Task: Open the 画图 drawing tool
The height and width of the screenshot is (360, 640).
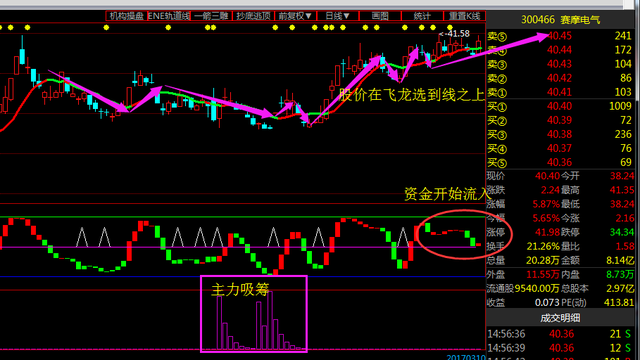Action: click(380, 16)
